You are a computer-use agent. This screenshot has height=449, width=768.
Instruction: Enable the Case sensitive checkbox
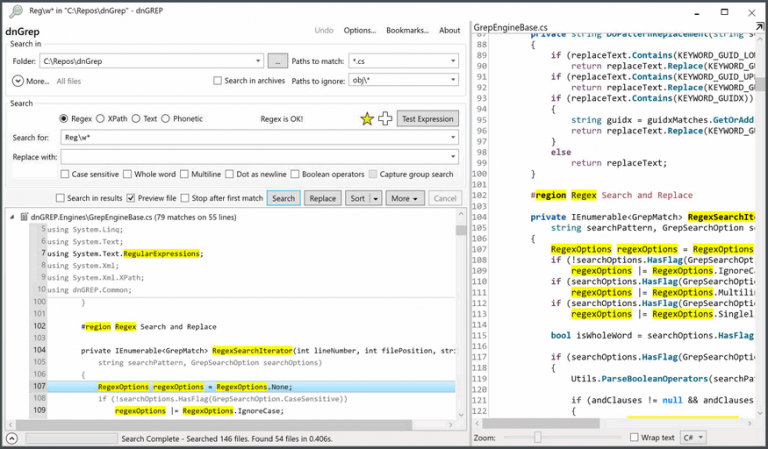(65, 174)
